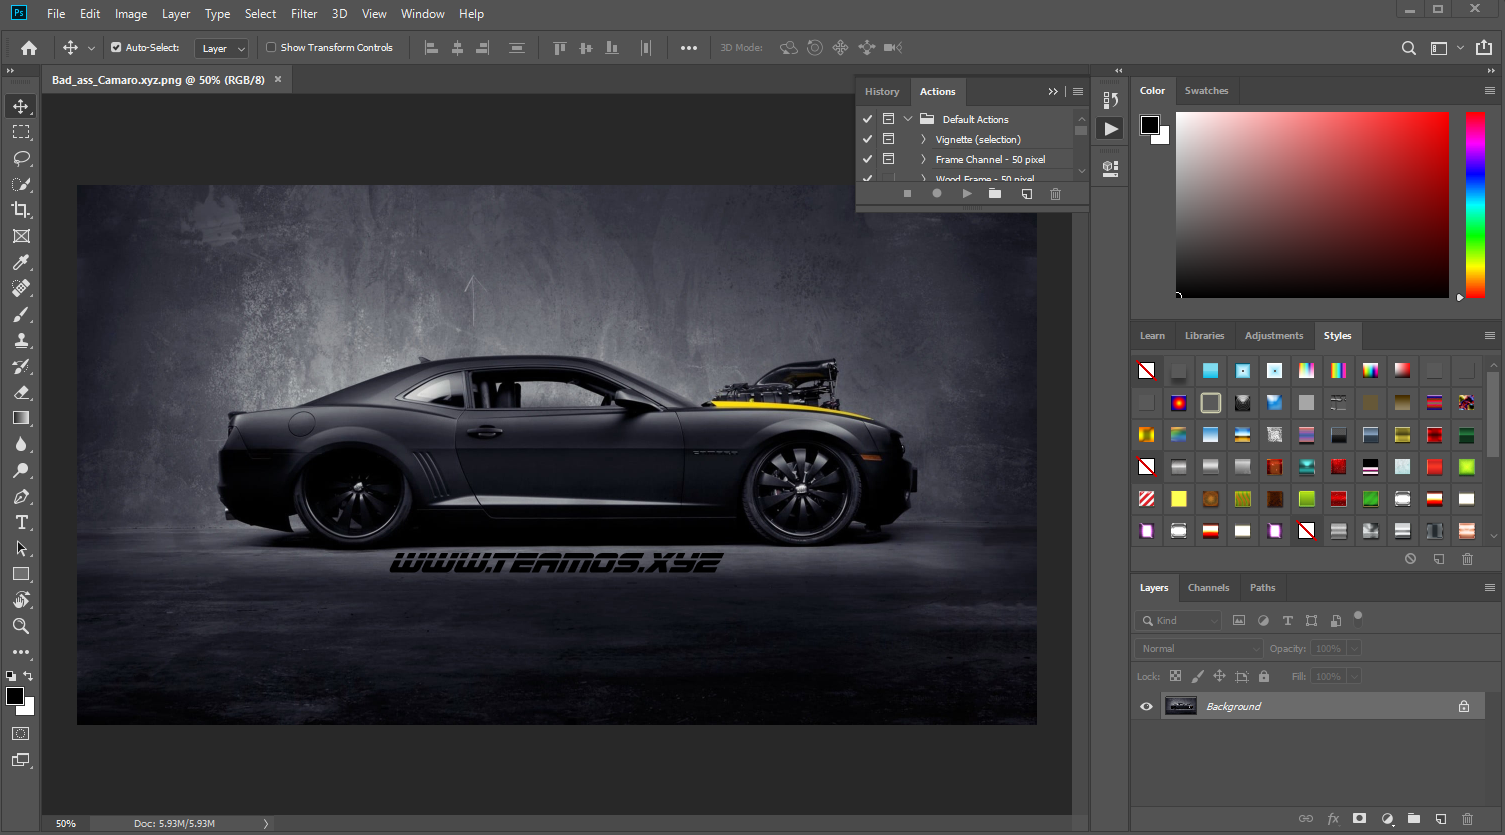
Task: Select the History Brush tool
Action: (x=21, y=366)
